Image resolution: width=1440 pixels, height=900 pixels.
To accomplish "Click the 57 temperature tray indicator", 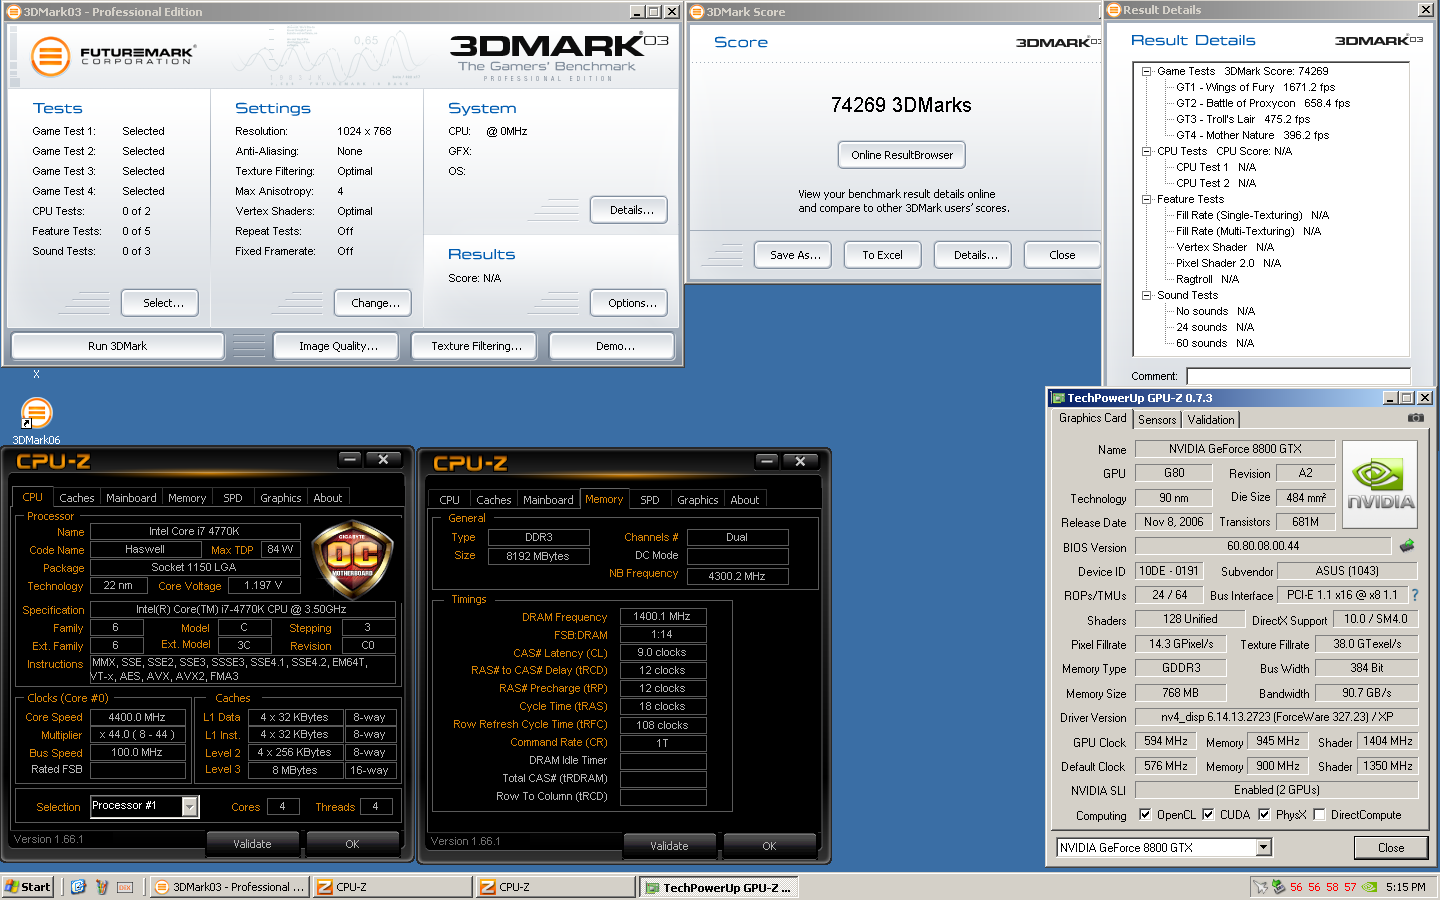I will pos(1350,887).
